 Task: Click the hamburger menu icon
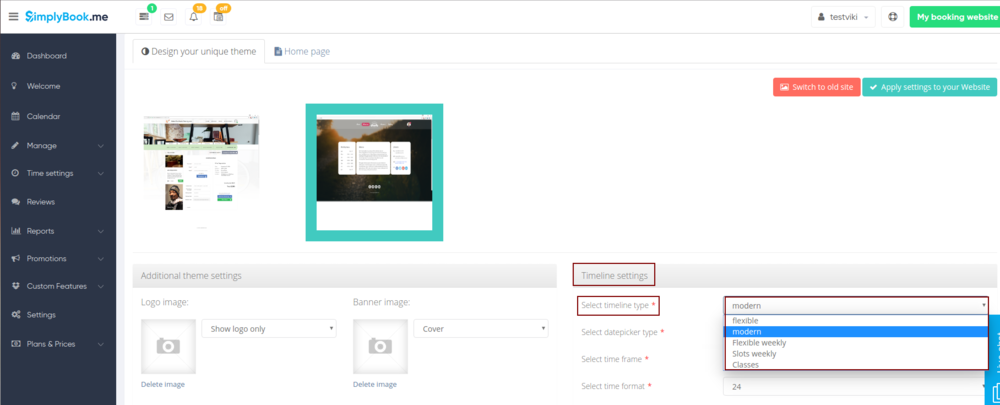coord(13,17)
